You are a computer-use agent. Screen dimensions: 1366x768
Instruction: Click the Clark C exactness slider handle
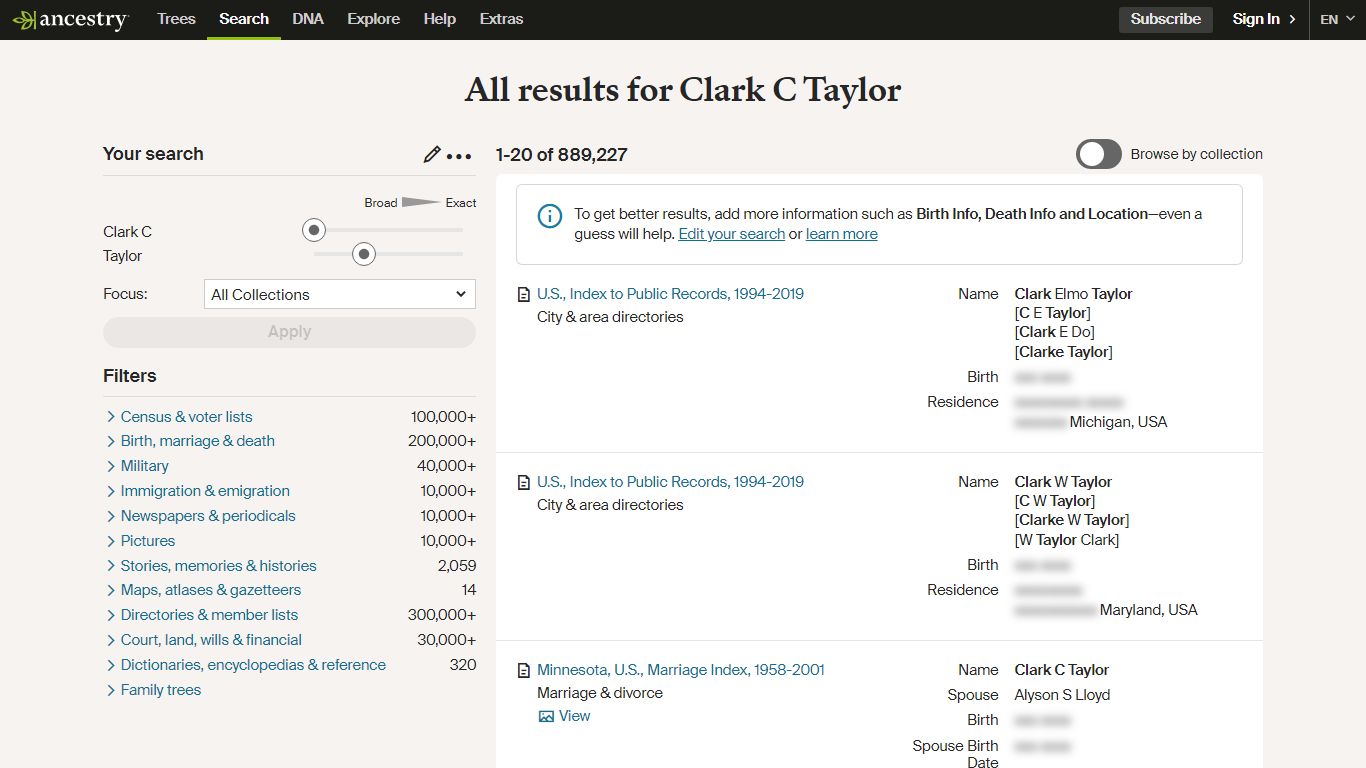[314, 231]
